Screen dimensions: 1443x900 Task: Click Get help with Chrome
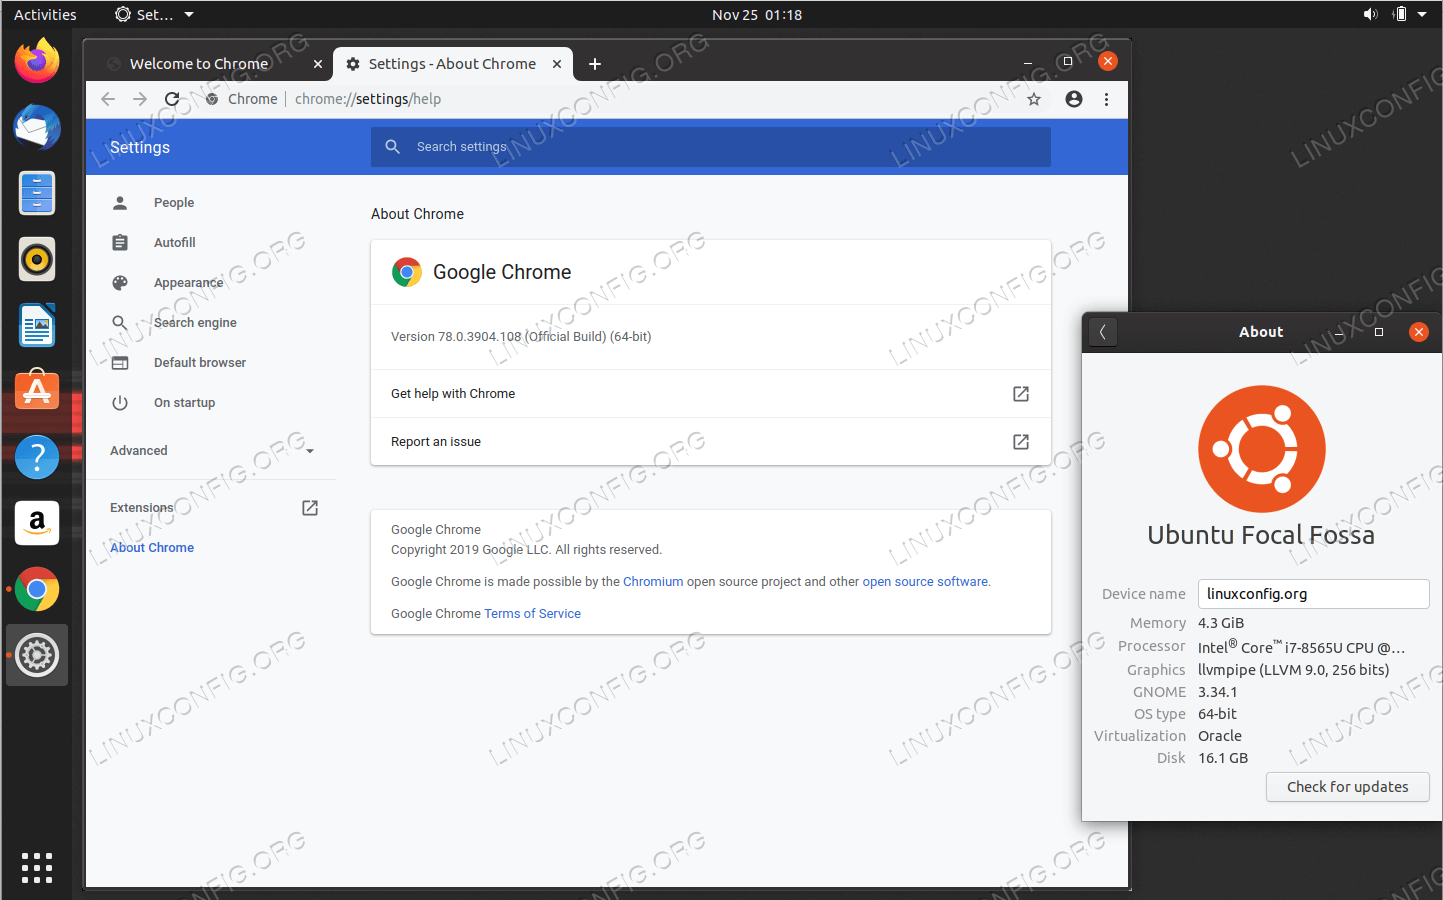pos(710,394)
